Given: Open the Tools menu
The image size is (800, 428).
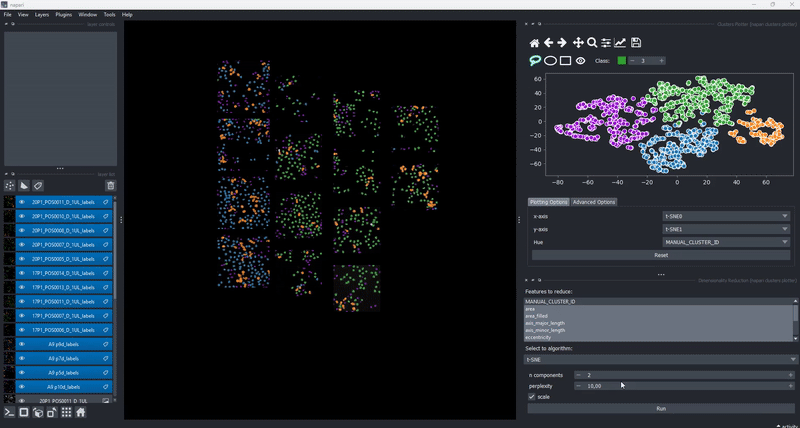Looking at the screenshot, I should (109, 15).
